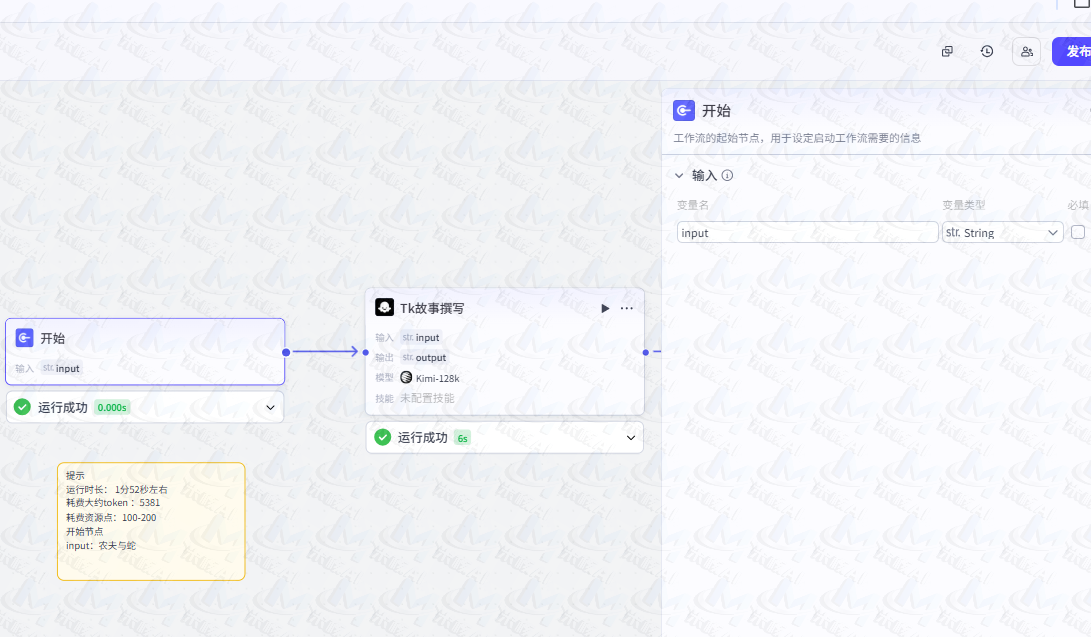
Task: Collapse the 输入 section with its chevron
Action: [678, 175]
